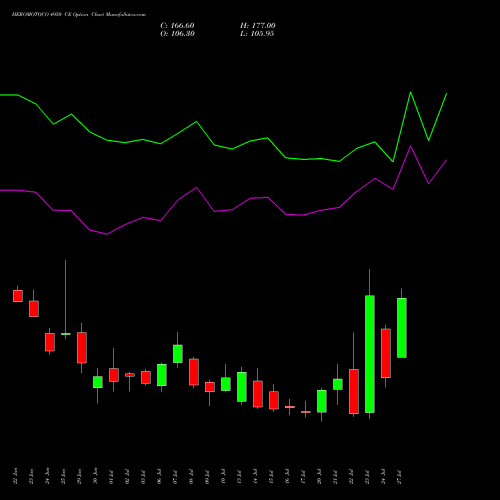Screen dimensions: 500x500
Task: Select the 27 Jul date label
Action: [400, 477]
